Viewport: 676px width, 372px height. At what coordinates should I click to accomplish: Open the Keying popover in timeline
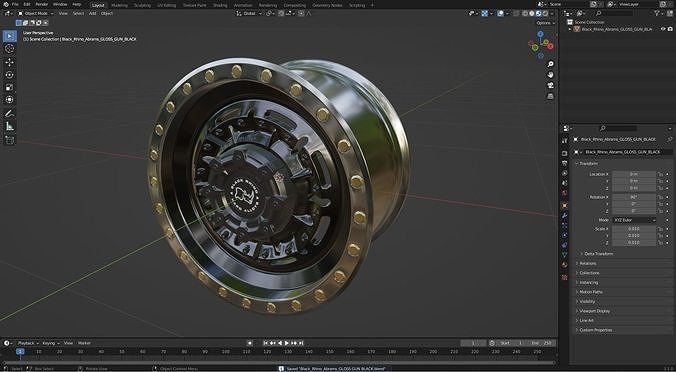(x=51, y=343)
